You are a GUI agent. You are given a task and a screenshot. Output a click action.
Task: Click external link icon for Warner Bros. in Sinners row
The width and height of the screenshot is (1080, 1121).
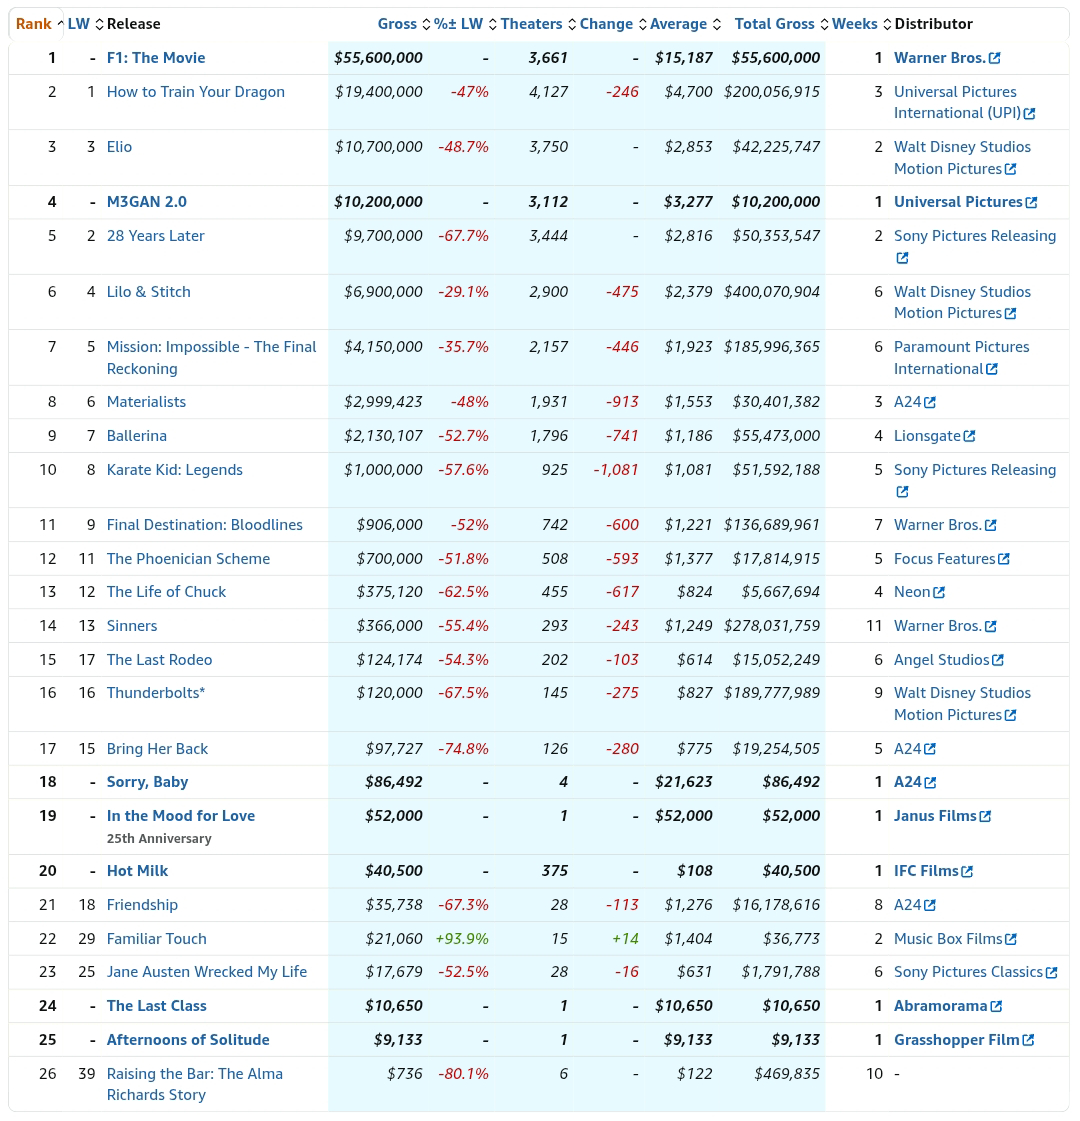point(991,627)
